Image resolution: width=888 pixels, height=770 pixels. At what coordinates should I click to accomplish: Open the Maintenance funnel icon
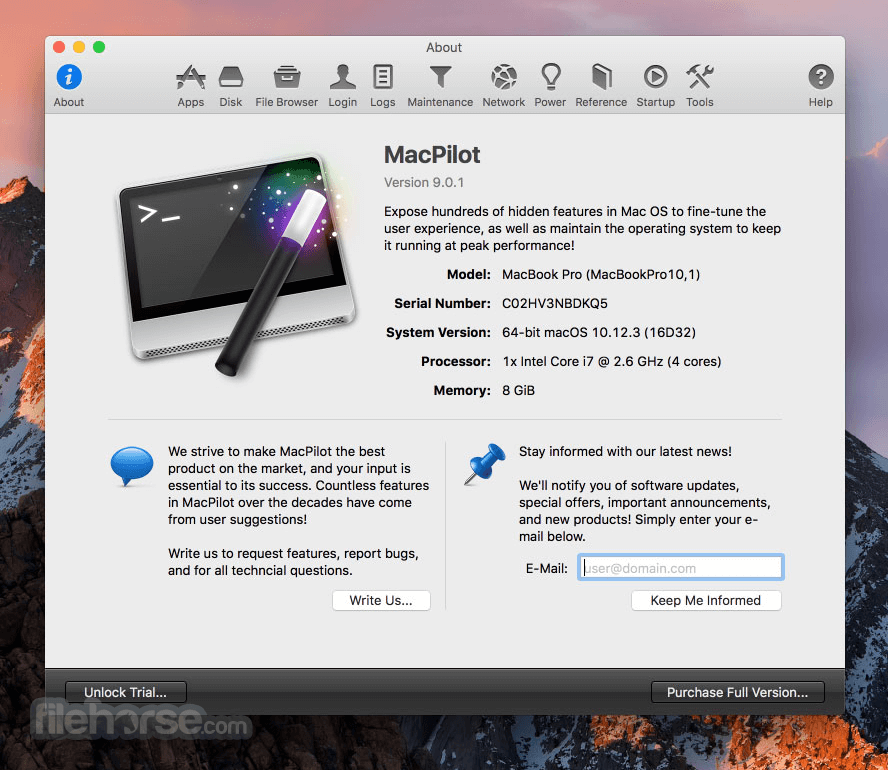(x=440, y=78)
